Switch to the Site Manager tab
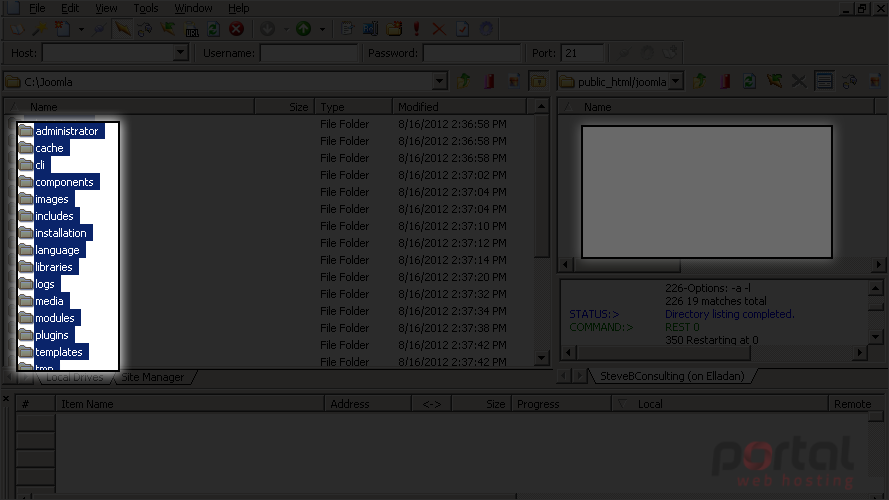Viewport: 889px width, 500px height. 153,377
